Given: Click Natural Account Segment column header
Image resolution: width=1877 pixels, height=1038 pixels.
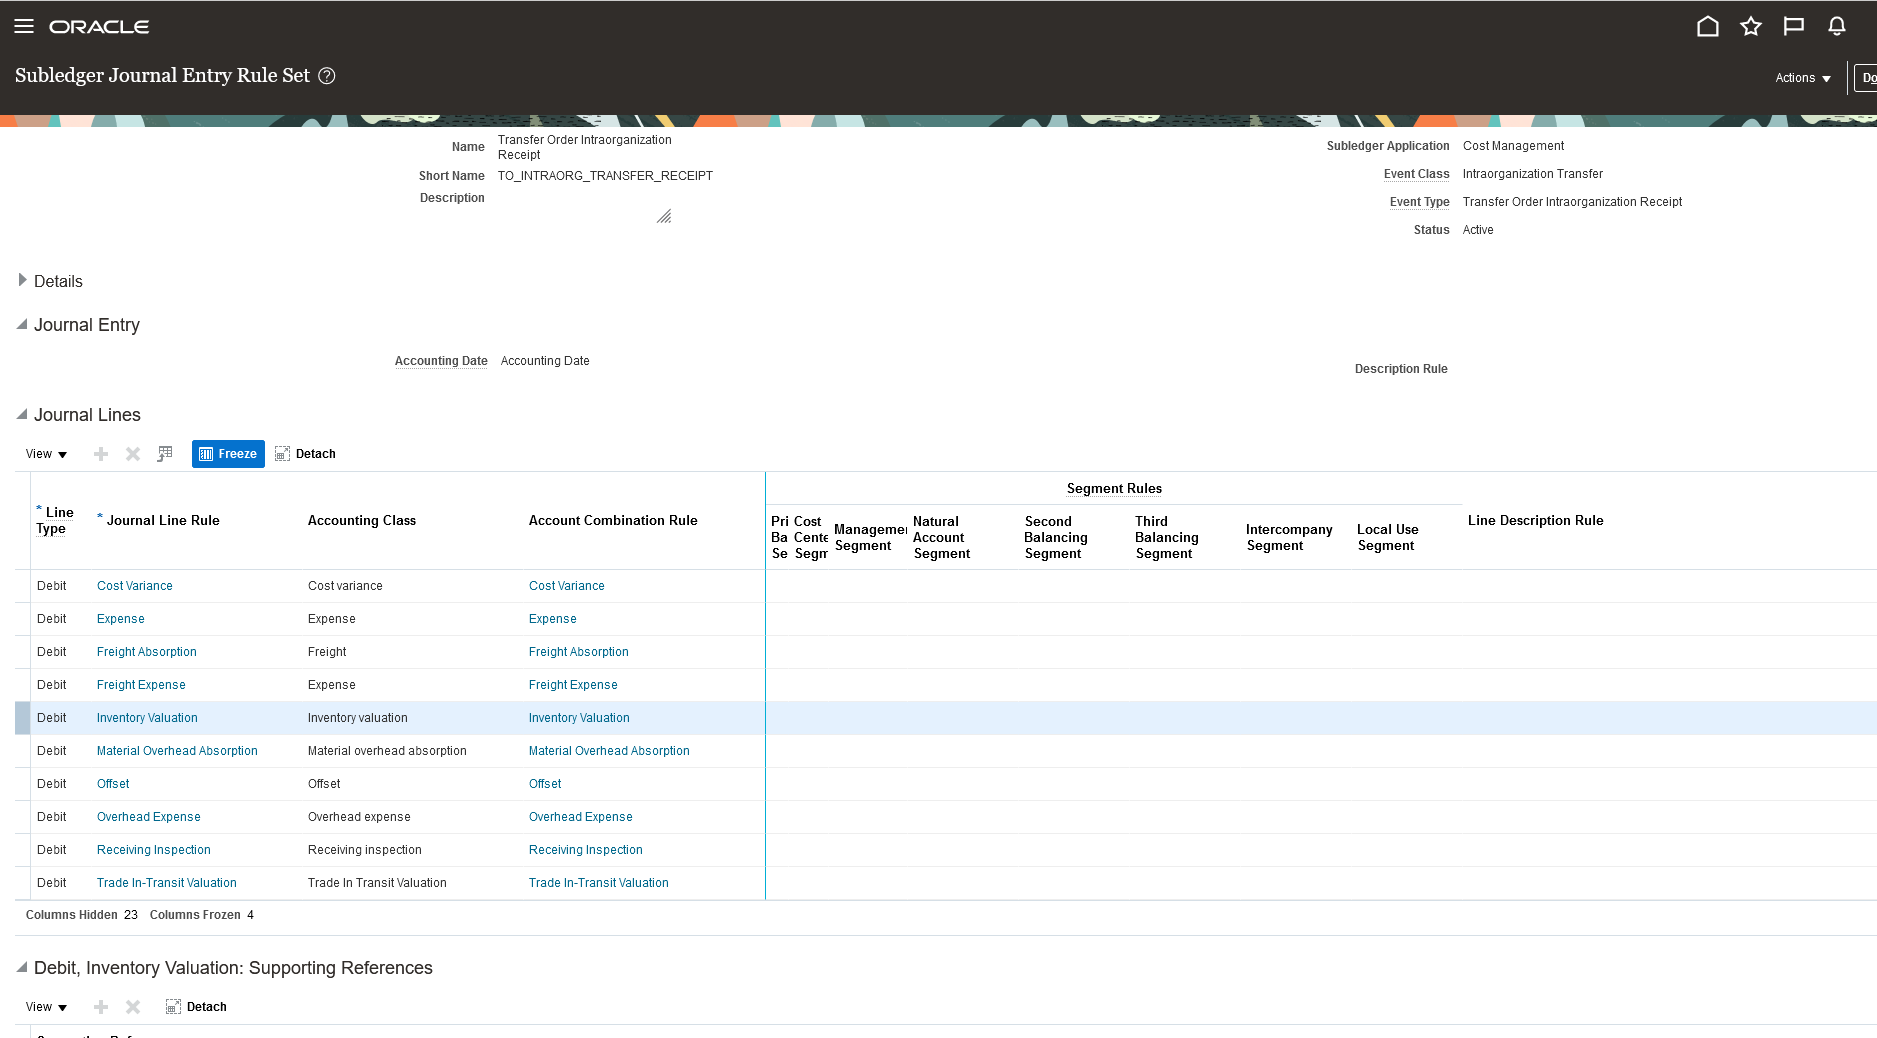Looking at the screenshot, I should point(941,537).
